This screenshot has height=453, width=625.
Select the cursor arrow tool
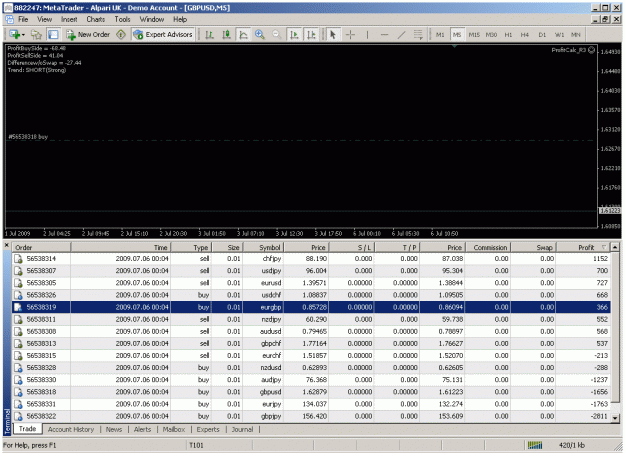[333, 35]
